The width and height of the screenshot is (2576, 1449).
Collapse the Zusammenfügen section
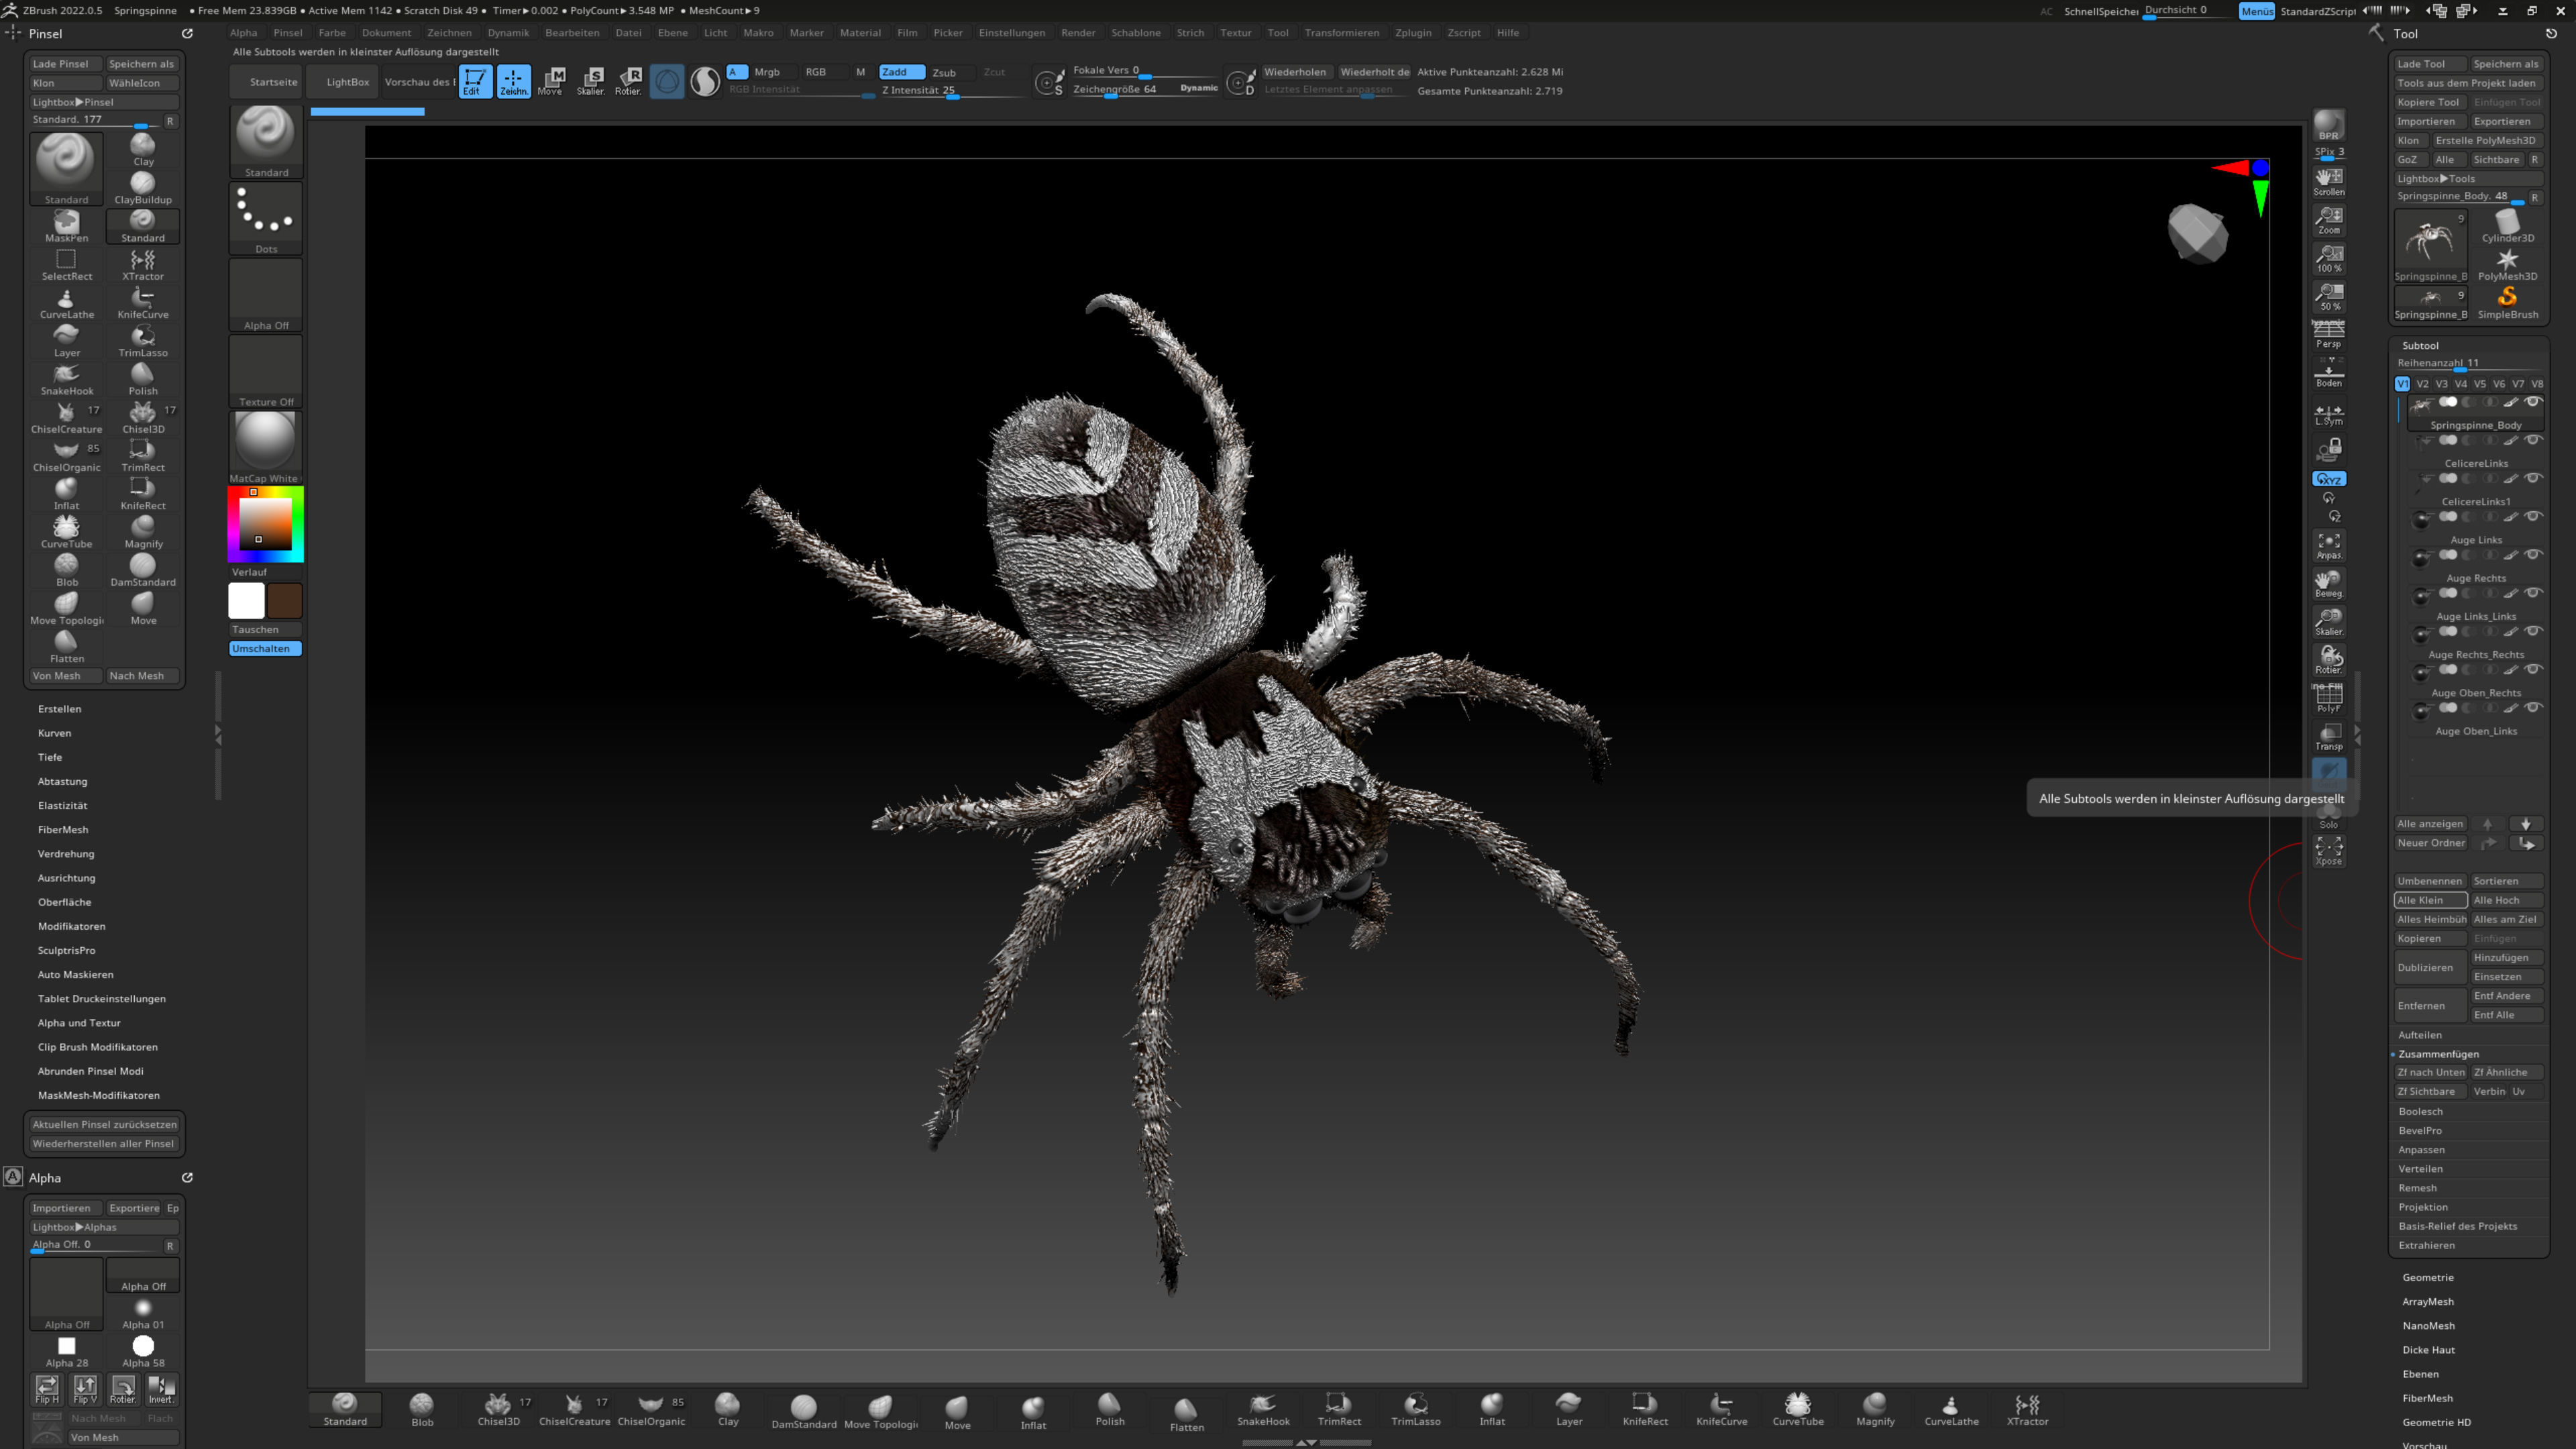(2438, 1054)
